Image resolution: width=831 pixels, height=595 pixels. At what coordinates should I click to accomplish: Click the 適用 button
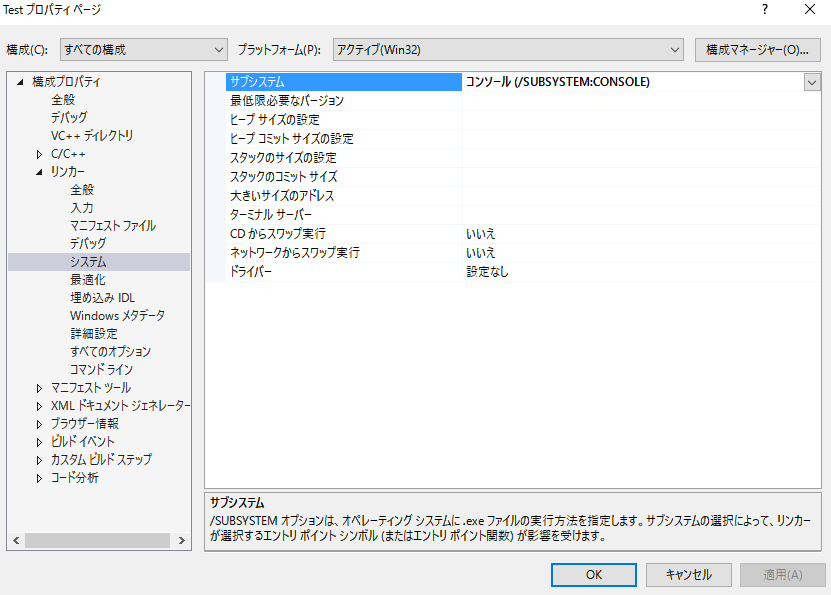click(x=783, y=575)
